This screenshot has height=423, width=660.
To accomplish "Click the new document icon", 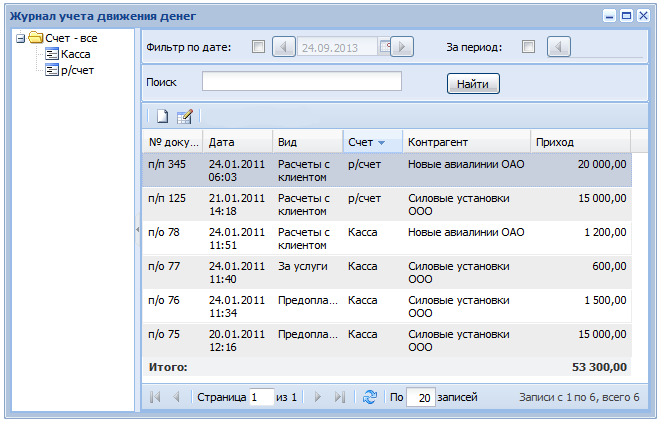I will [x=162, y=116].
